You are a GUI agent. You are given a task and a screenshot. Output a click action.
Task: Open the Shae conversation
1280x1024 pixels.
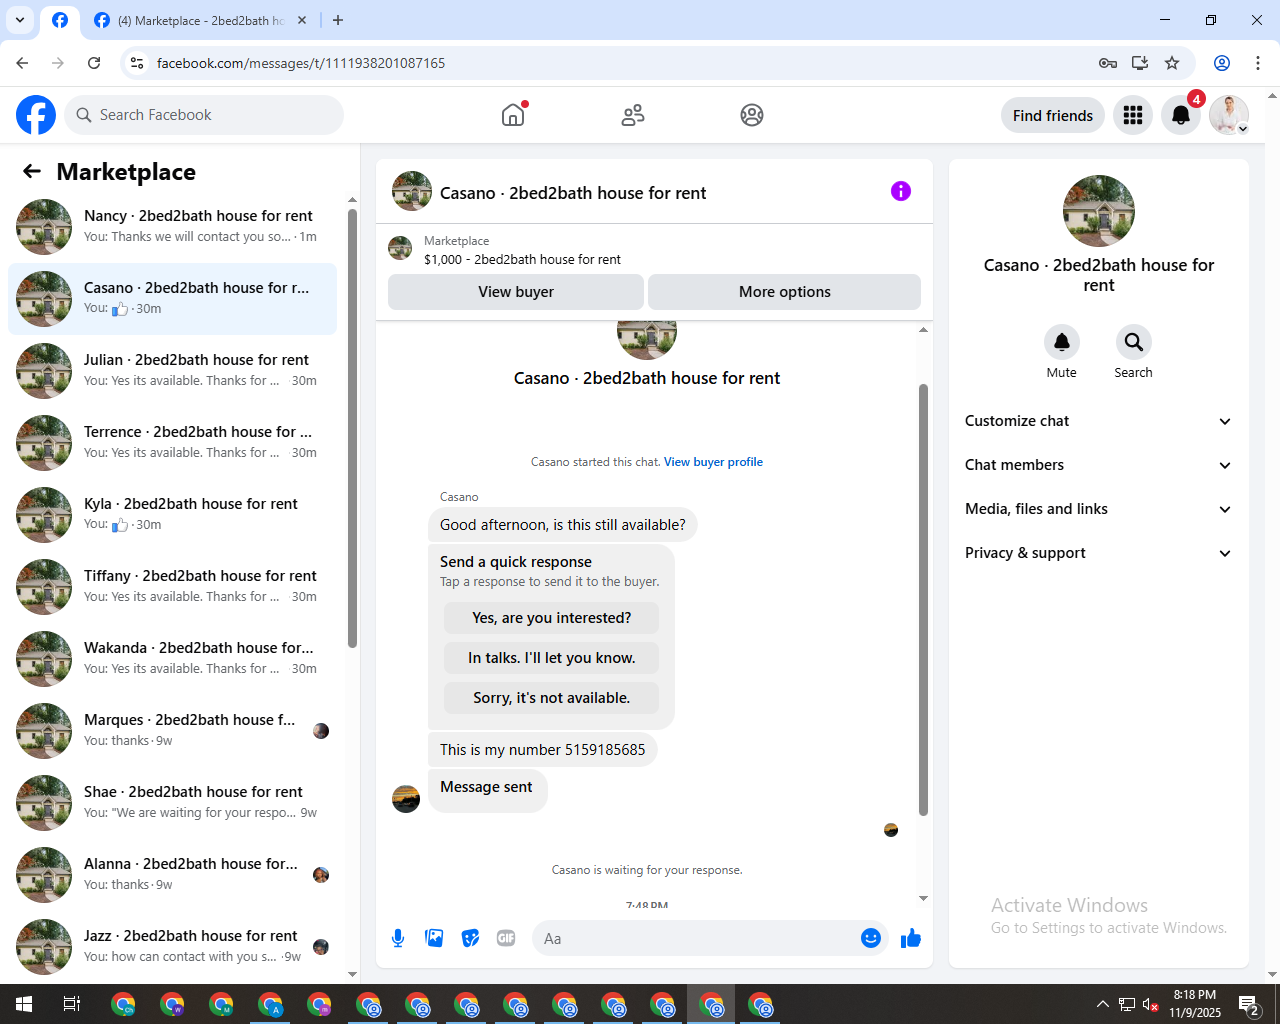click(172, 803)
